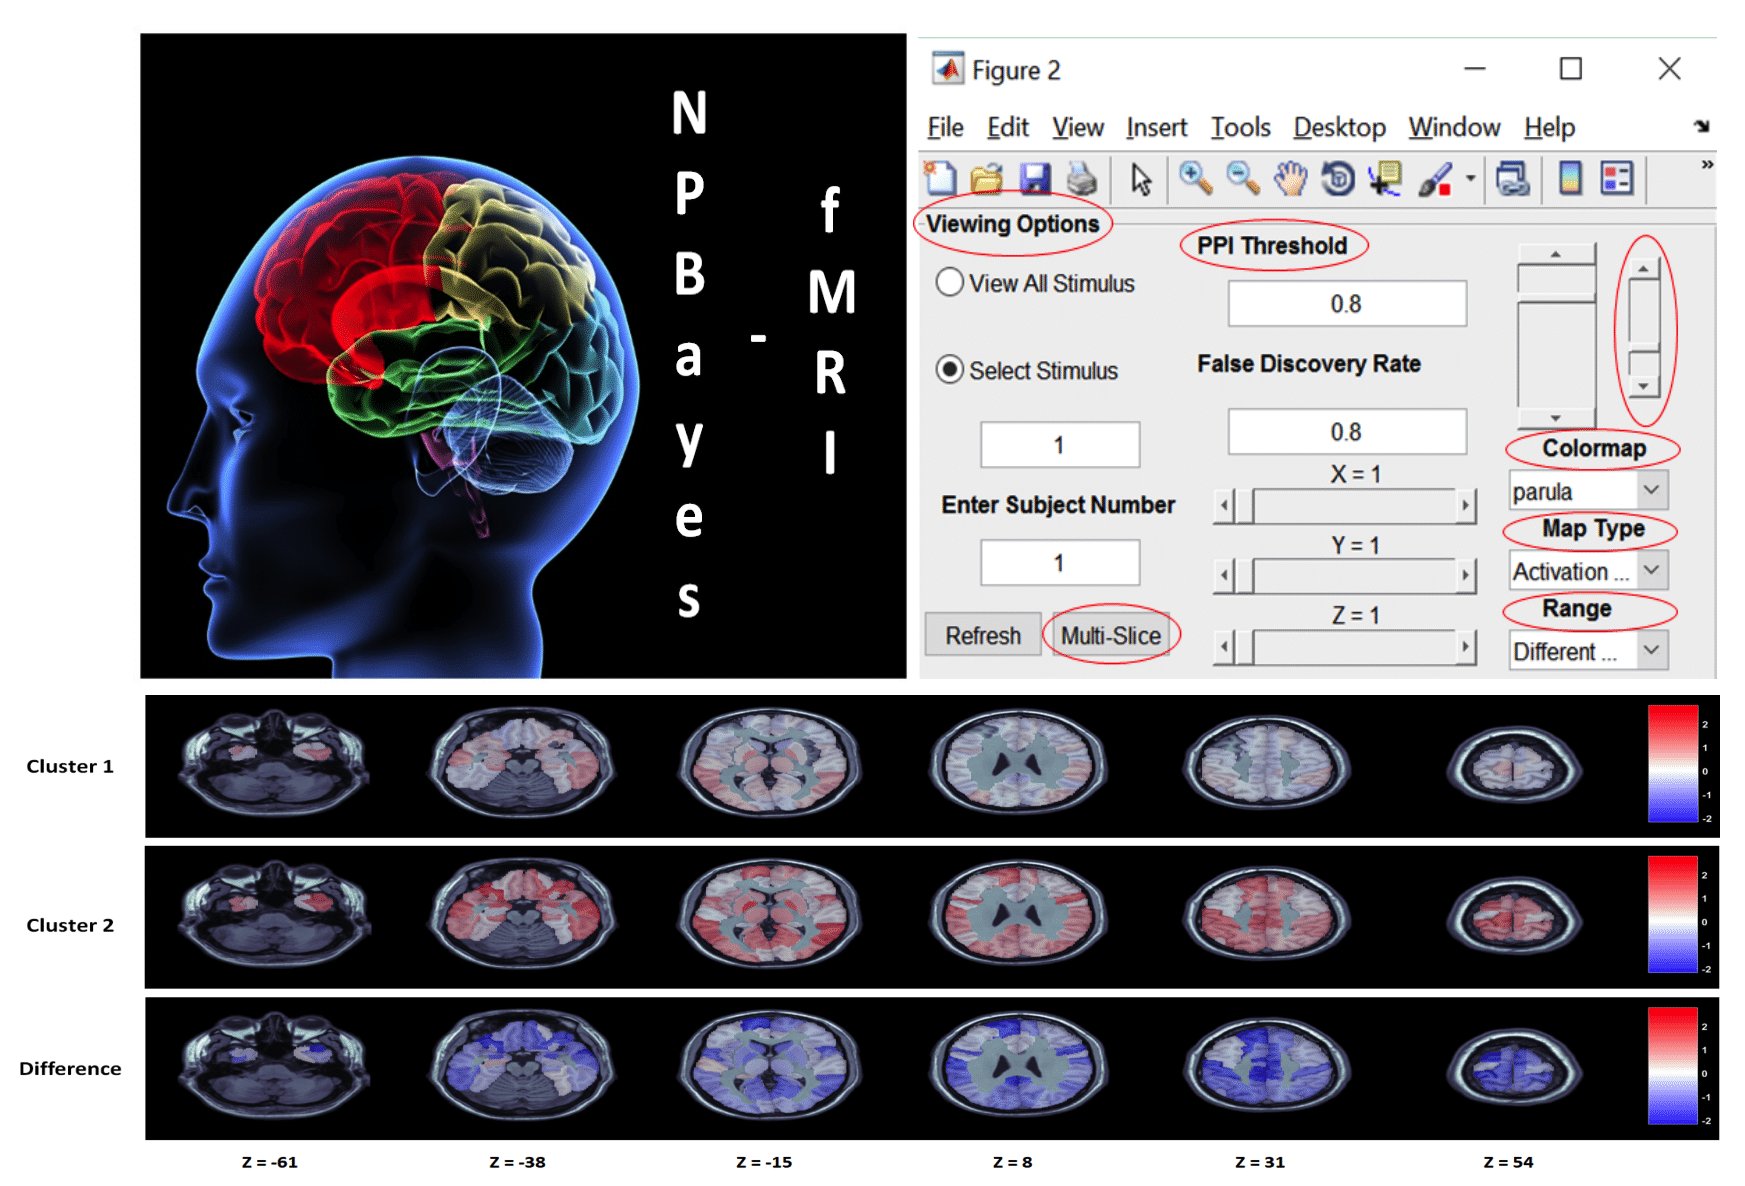Click the New Figure toolbar icon
1745x1186 pixels.
(x=940, y=178)
